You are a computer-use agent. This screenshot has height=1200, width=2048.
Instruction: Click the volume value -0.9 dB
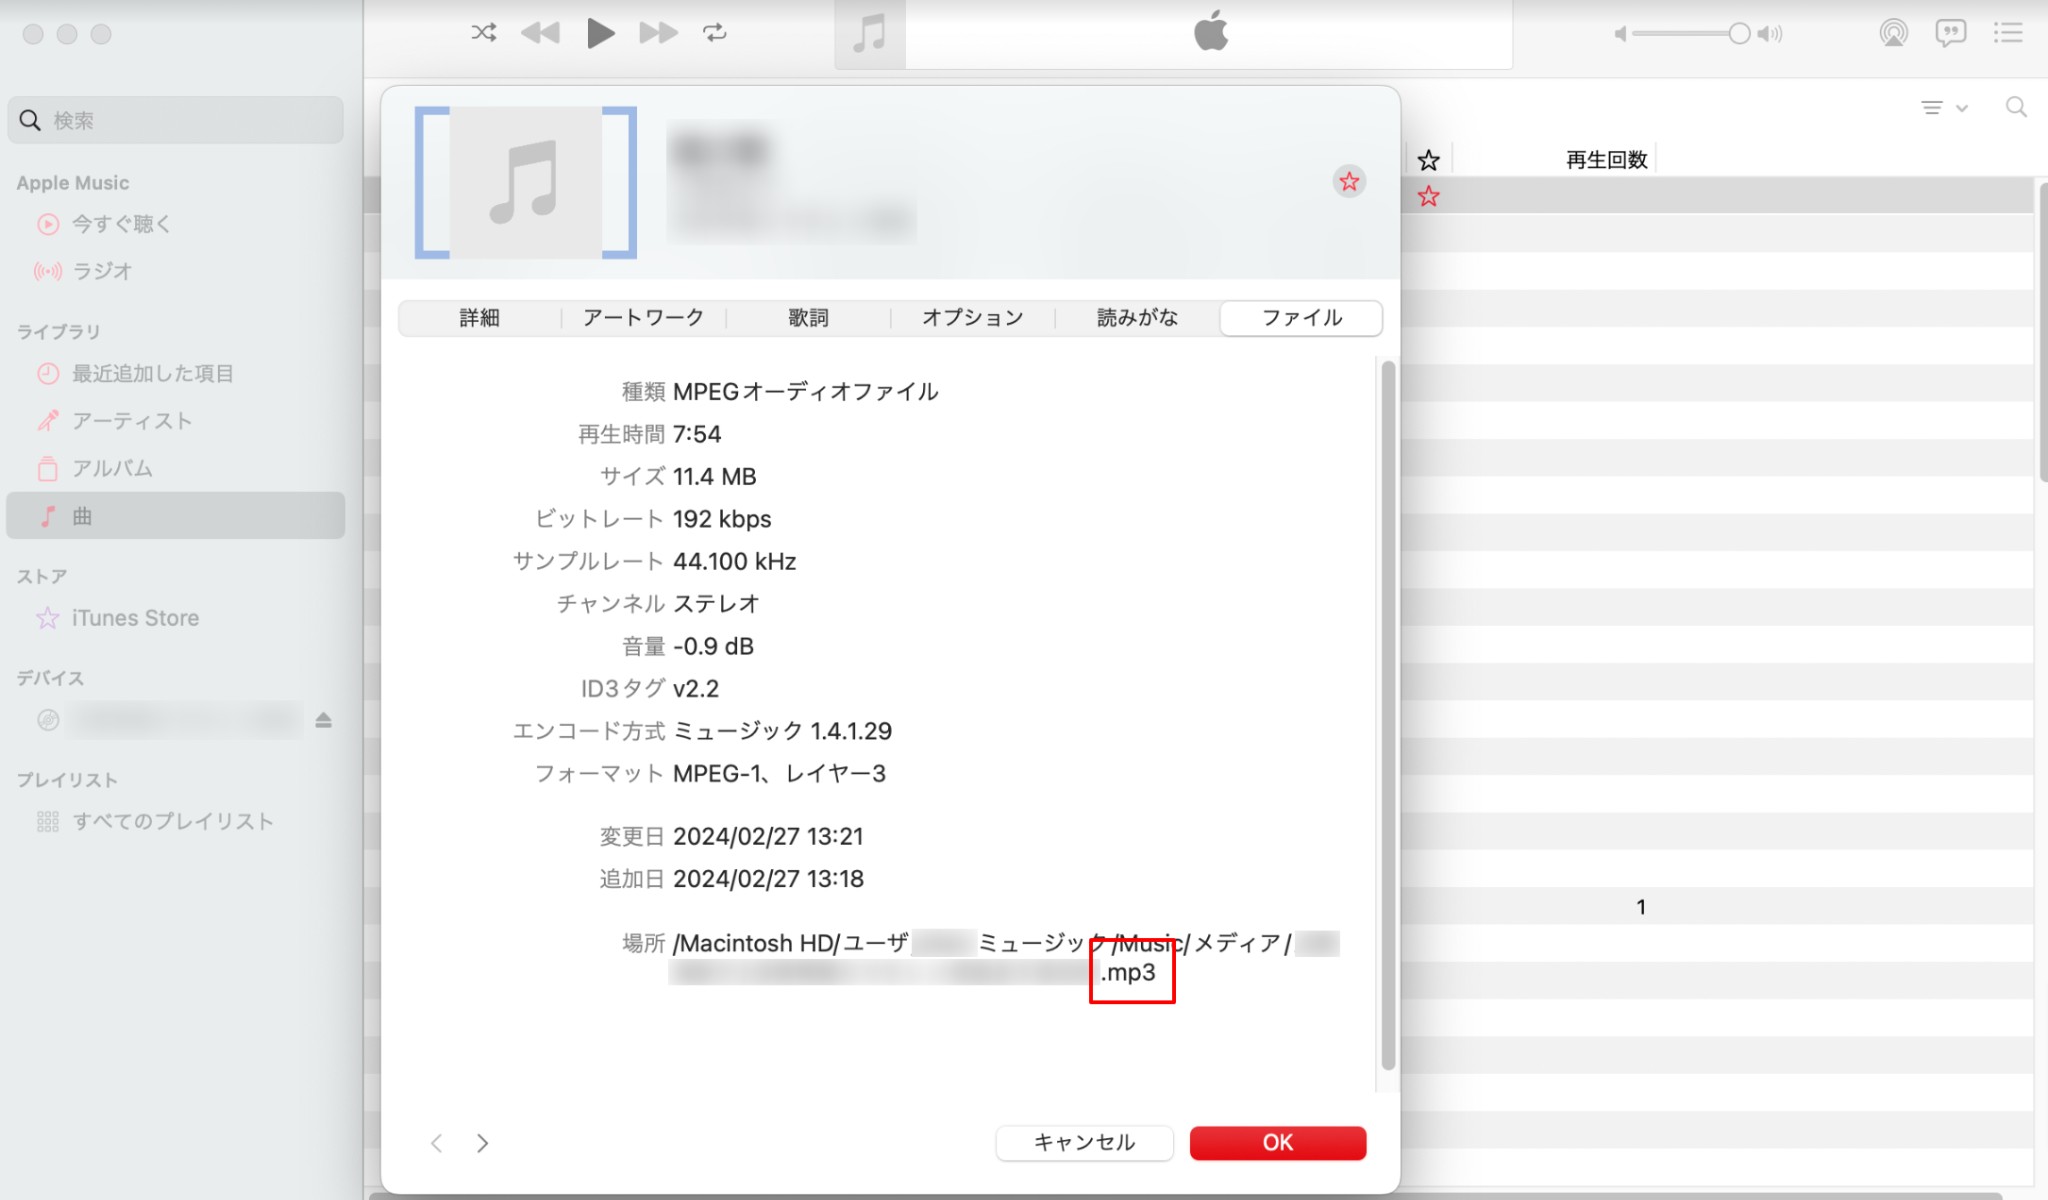pyautogui.click(x=713, y=646)
